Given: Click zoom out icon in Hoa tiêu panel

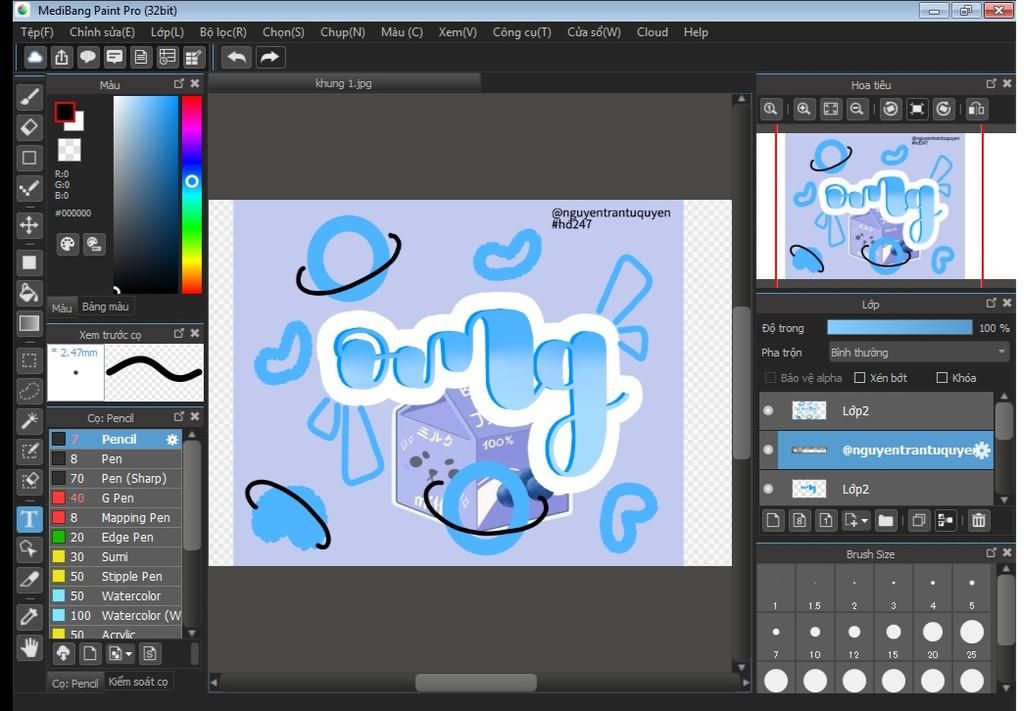Looking at the screenshot, I should 857,109.
